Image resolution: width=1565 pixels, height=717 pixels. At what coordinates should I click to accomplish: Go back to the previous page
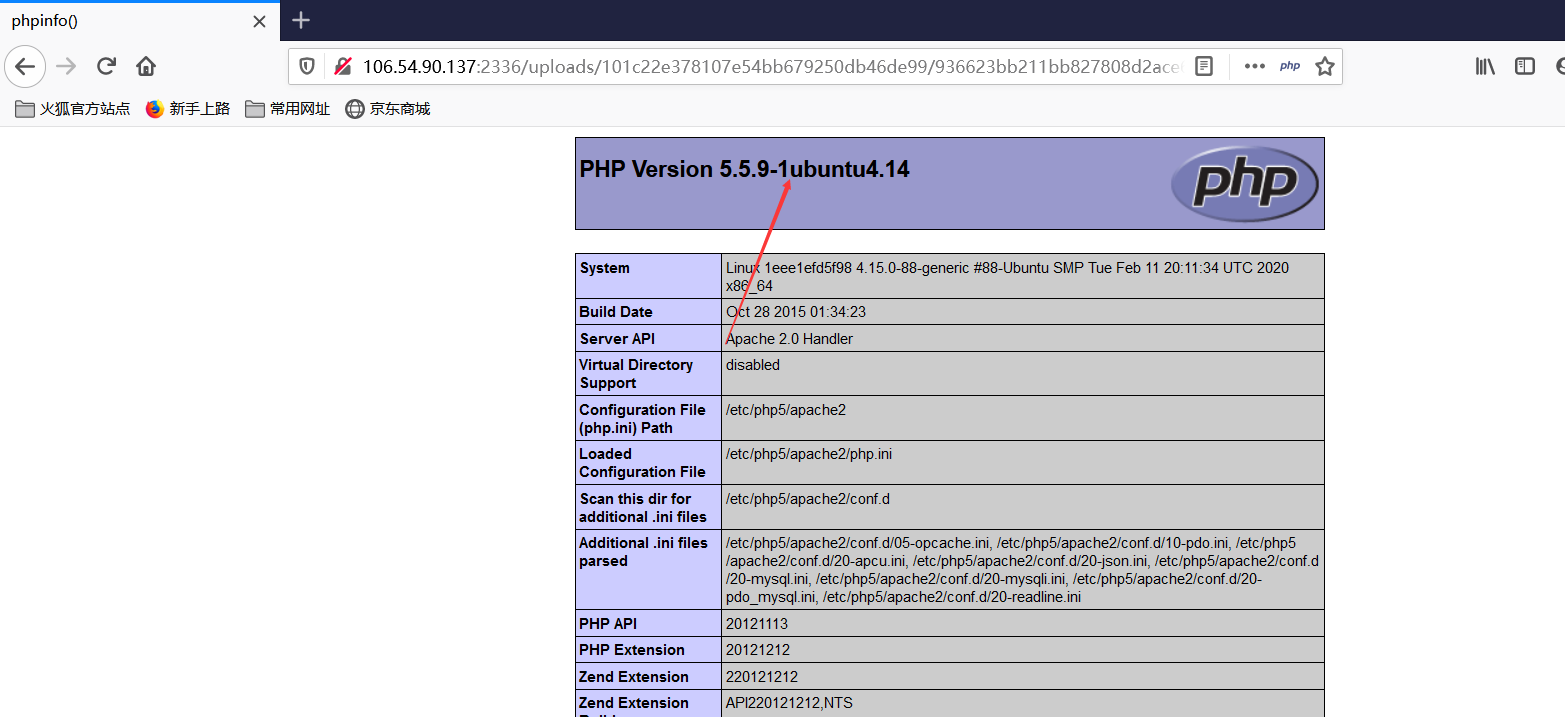click(x=26, y=67)
